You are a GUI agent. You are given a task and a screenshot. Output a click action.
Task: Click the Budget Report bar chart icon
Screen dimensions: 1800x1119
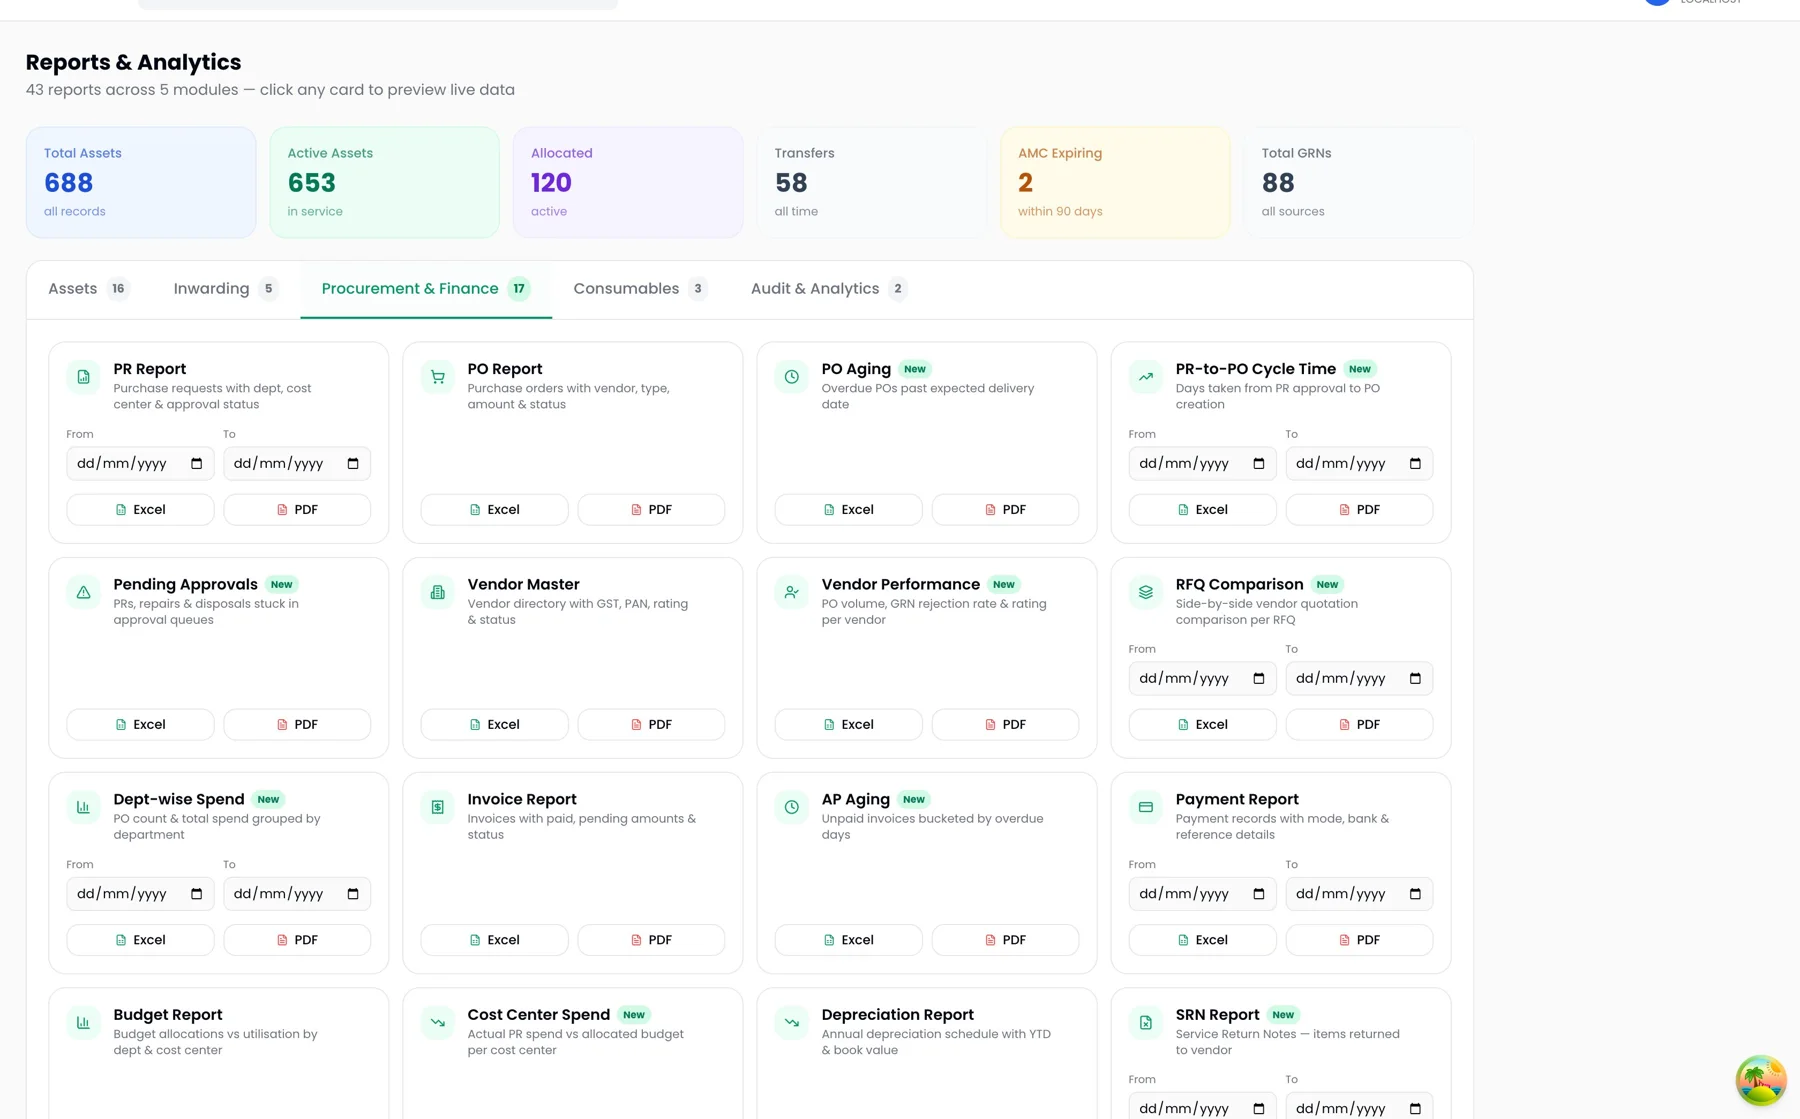pyautogui.click(x=83, y=1022)
